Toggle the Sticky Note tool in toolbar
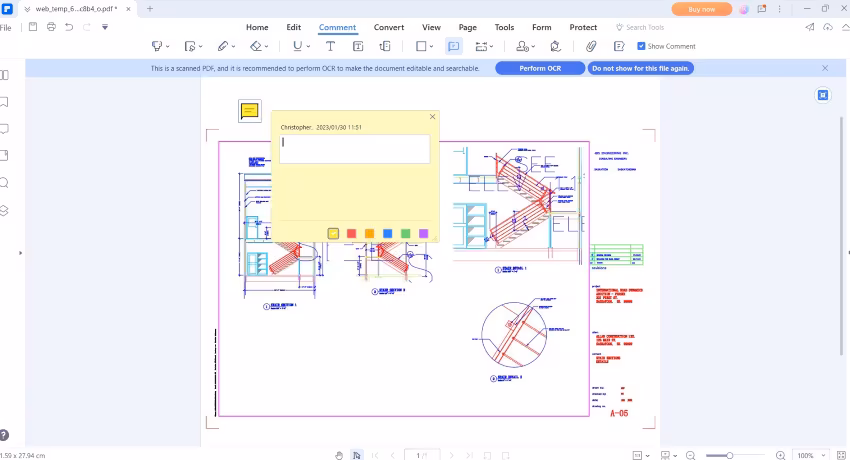This screenshot has width=850, height=460. pos(454,47)
